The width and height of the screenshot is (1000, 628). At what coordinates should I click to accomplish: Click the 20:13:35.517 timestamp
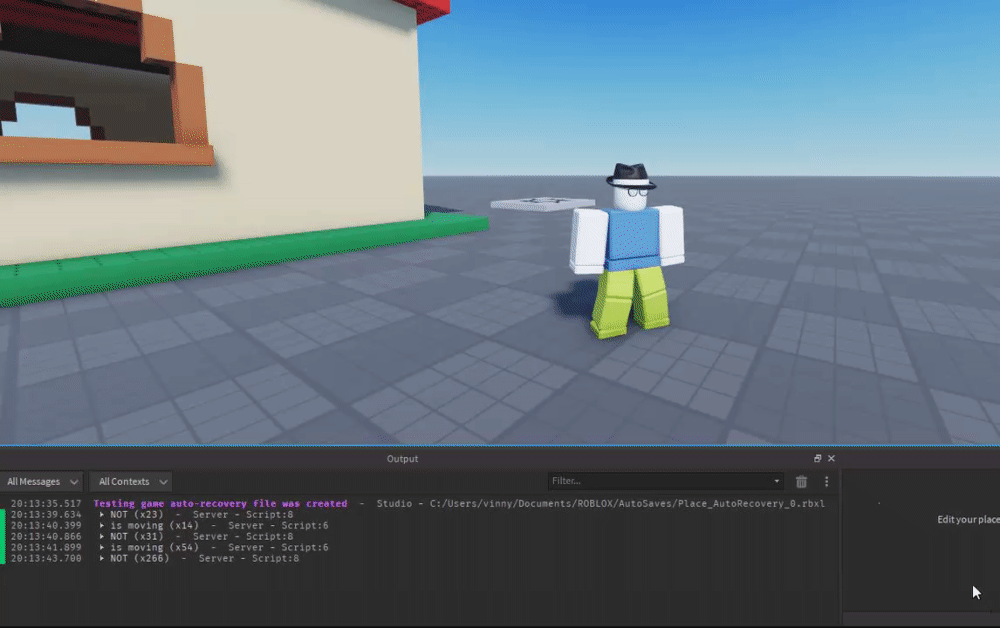(x=46, y=504)
